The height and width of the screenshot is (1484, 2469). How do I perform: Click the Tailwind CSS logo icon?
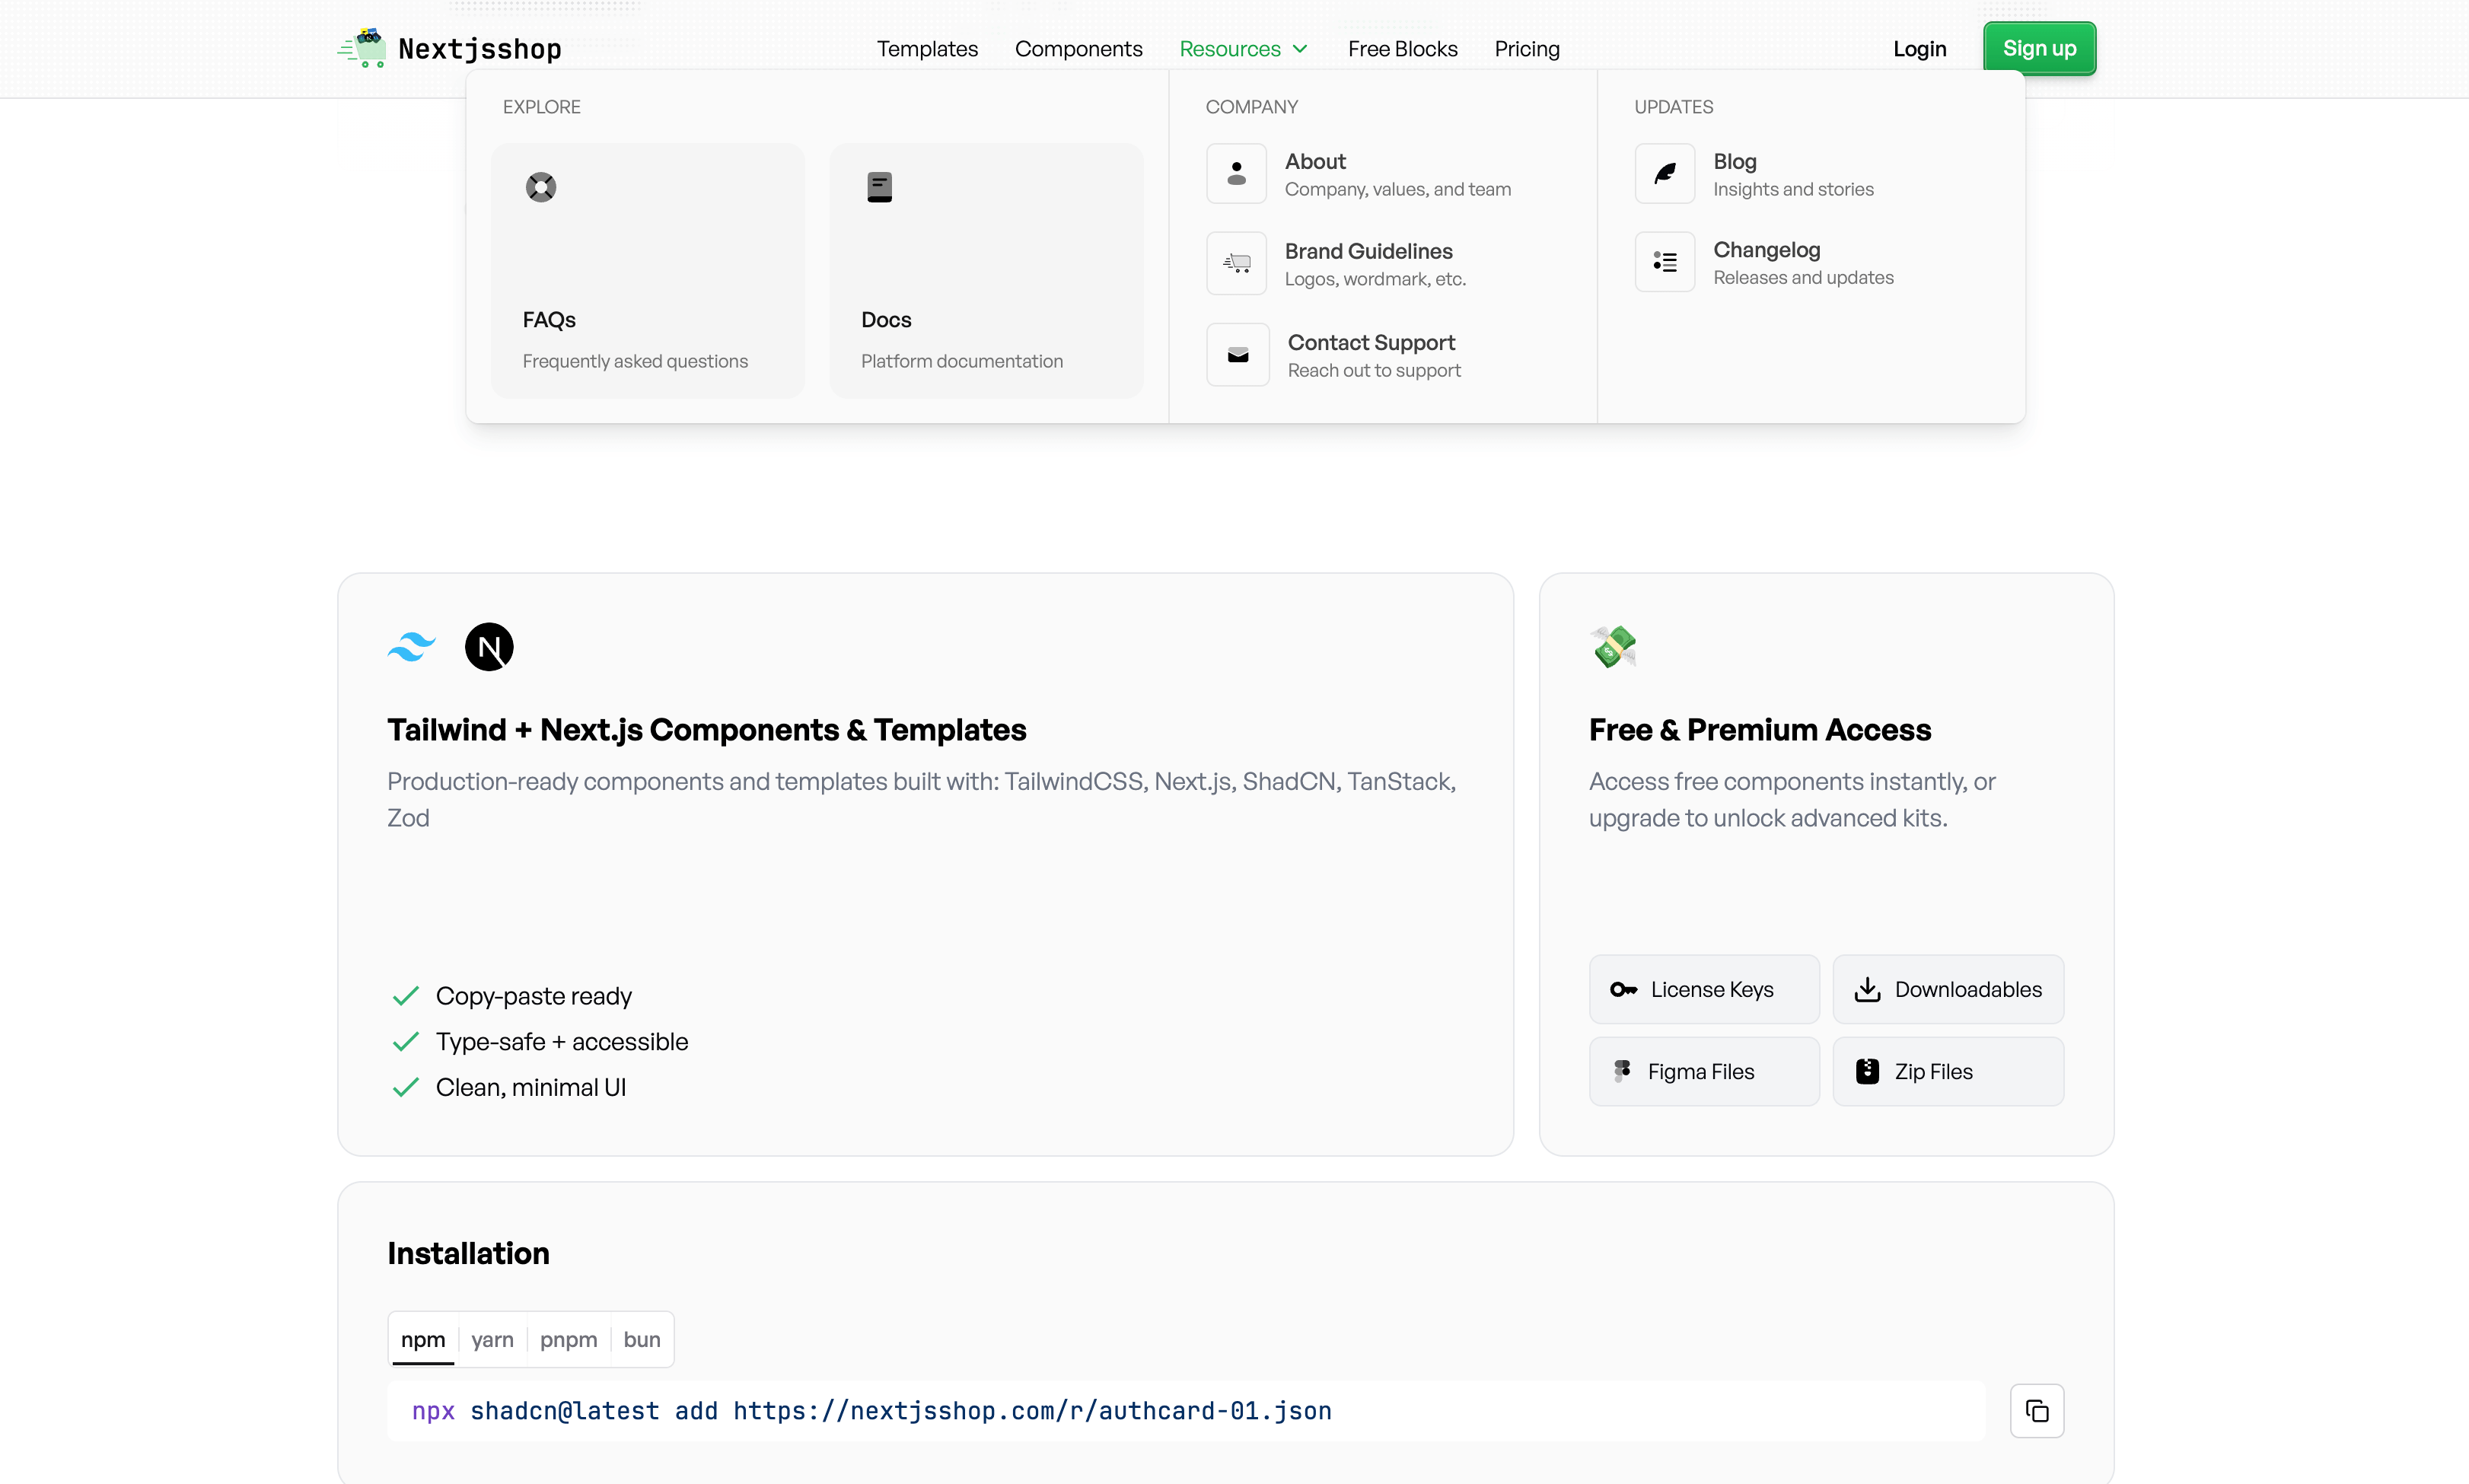tap(411, 647)
